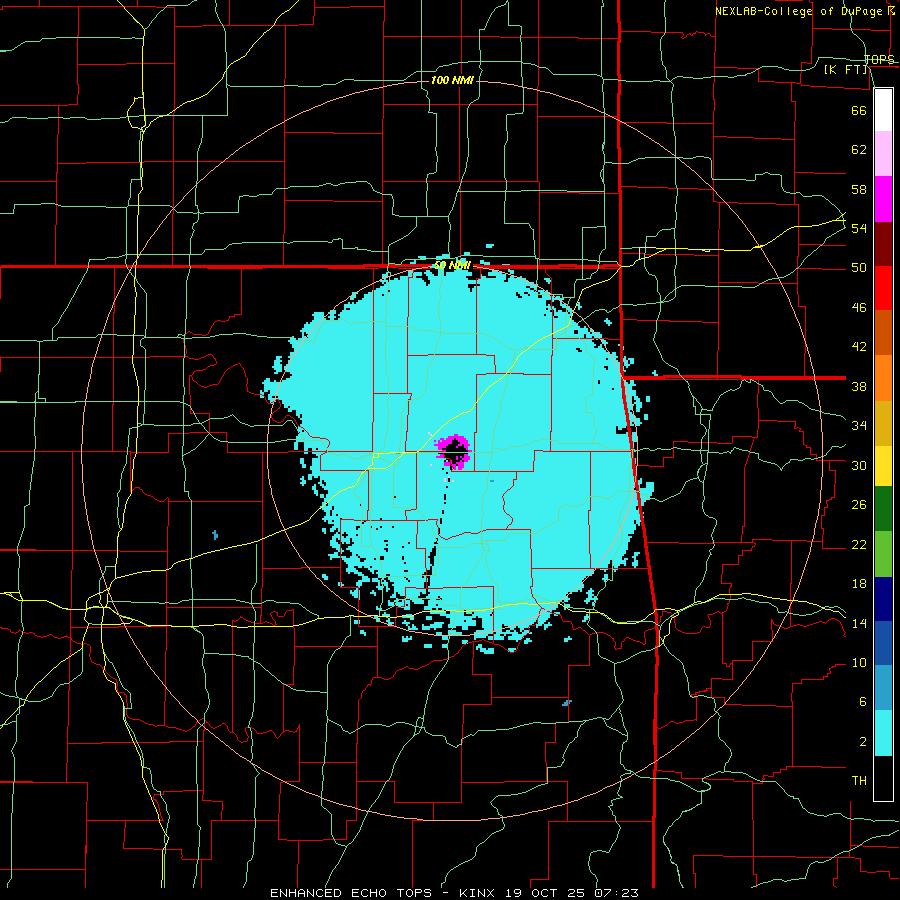This screenshot has height=900, width=900.
Task: Click legend value 66
Action: (859, 110)
